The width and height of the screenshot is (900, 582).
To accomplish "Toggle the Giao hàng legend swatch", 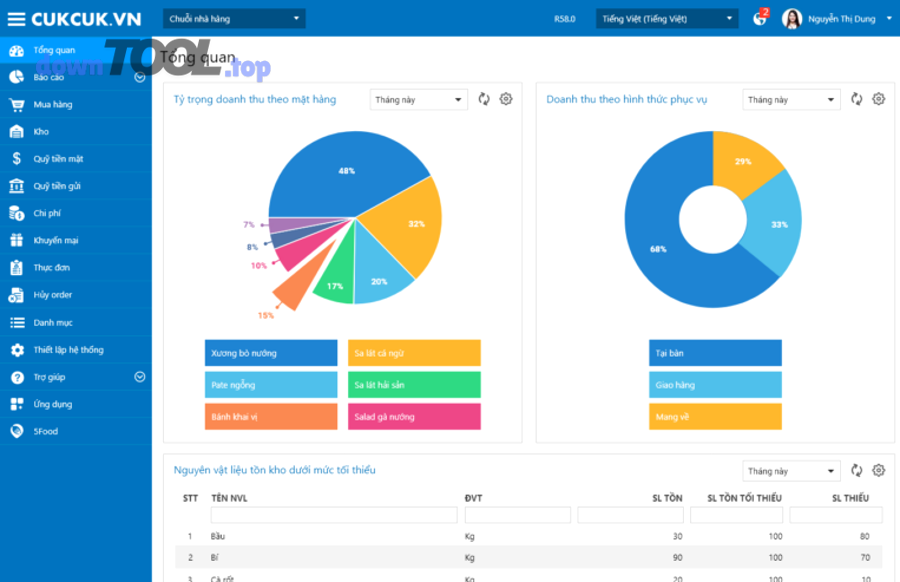I will point(714,385).
